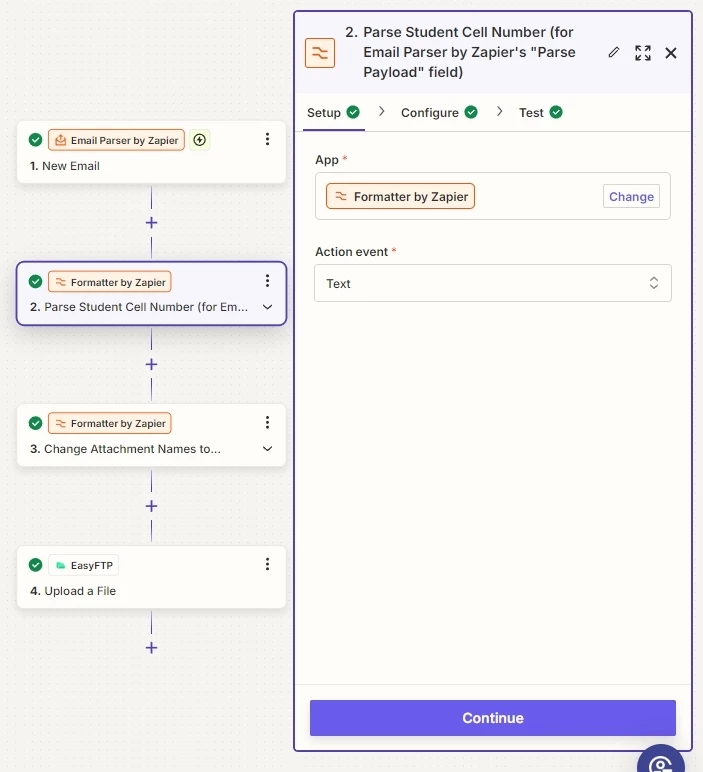The height and width of the screenshot is (772, 703).
Task: Click the green check status icon on EasyFTP step
Action: [35, 565]
